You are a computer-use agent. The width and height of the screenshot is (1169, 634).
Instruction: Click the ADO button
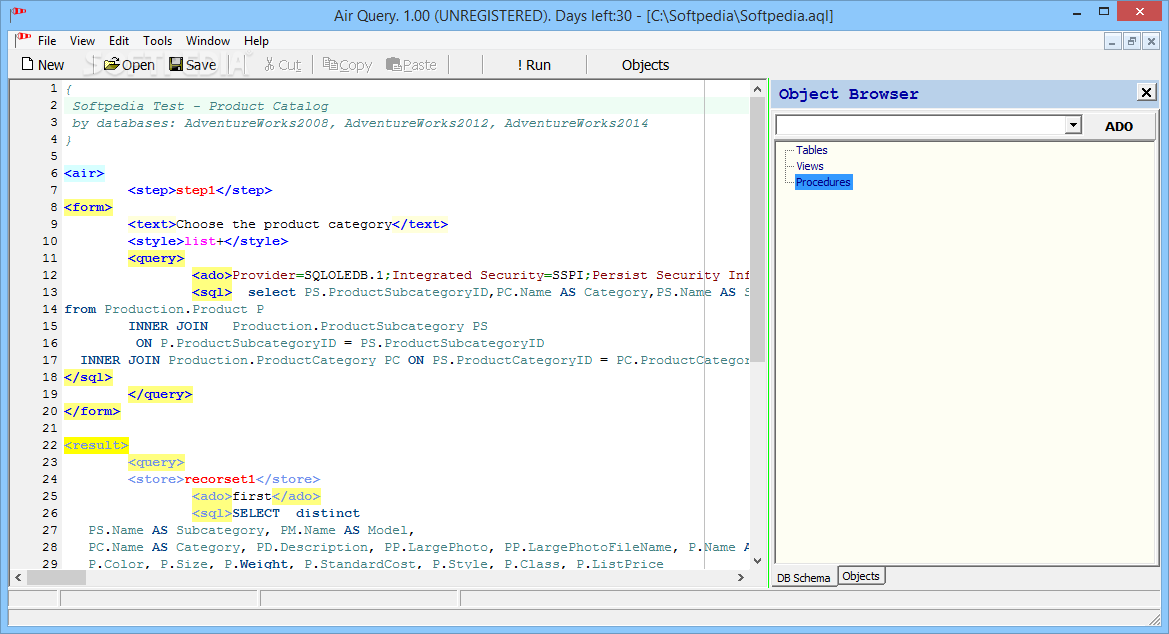coord(1118,126)
